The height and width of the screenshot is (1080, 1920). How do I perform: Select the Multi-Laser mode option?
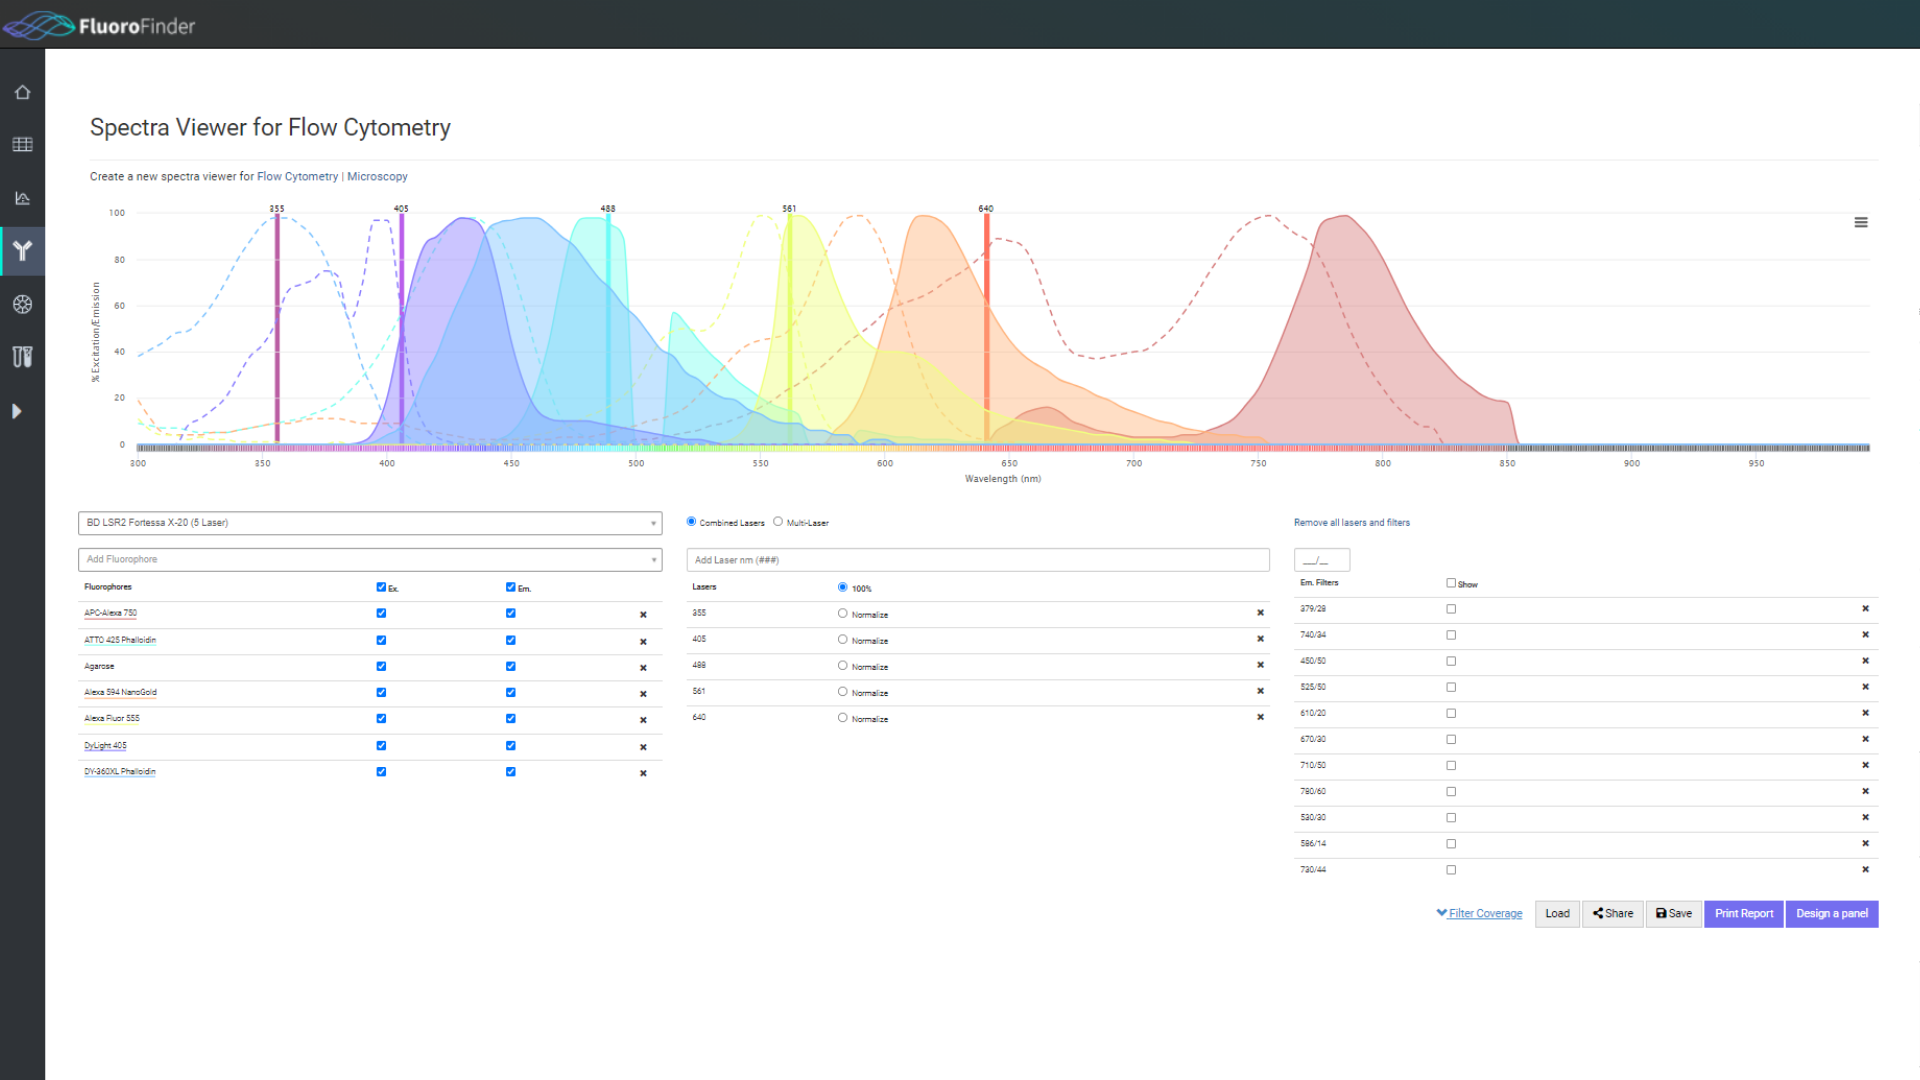tap(778, 521)
